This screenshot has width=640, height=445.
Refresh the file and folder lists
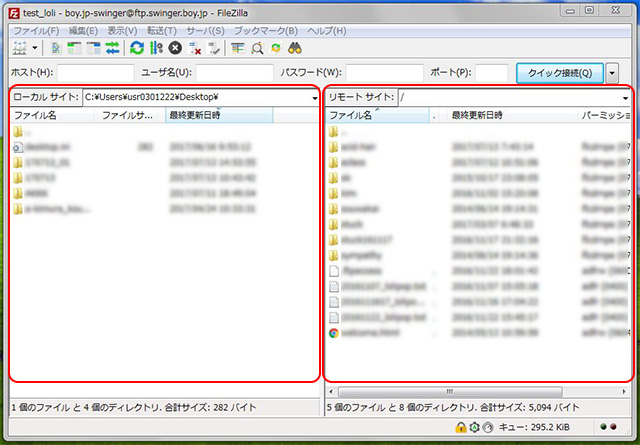[x=137, y=48]
